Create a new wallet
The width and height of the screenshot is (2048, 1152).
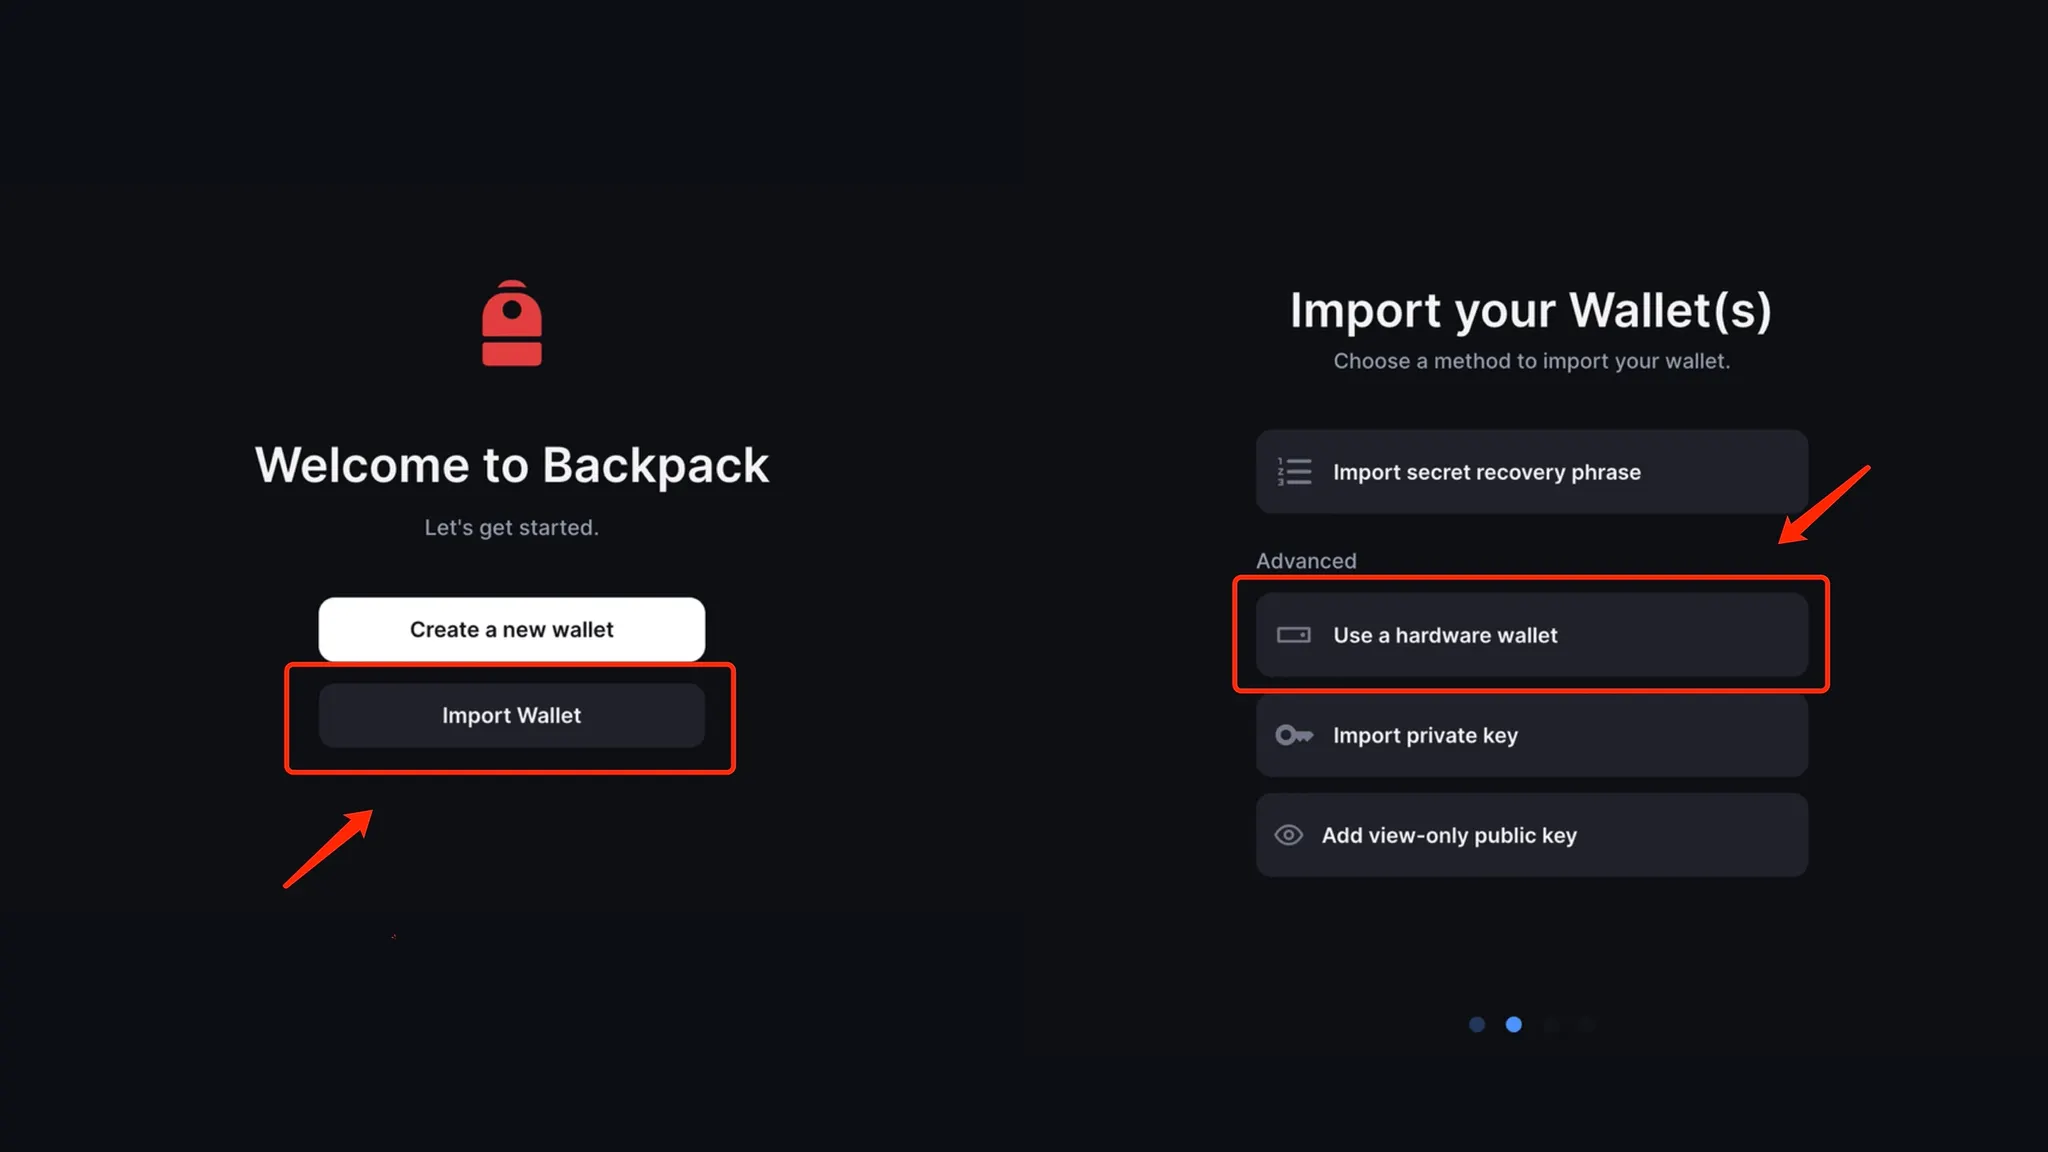pos(512,629)
